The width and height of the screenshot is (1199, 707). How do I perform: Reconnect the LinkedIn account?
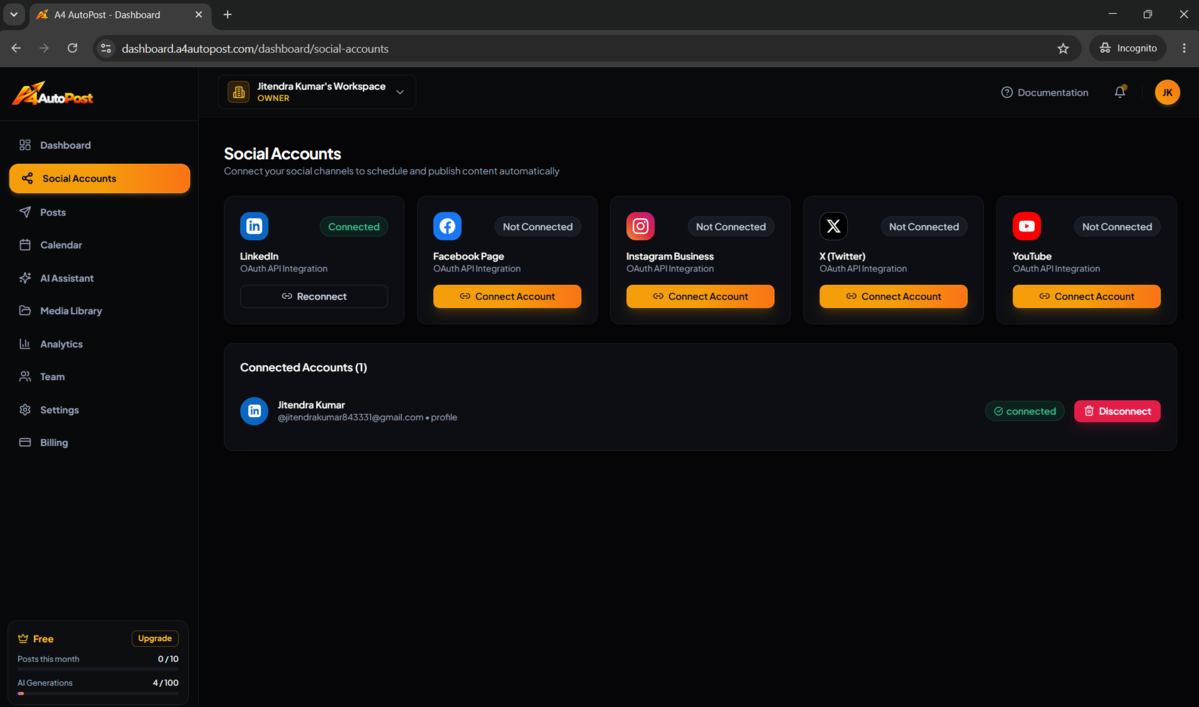(314, 297)
